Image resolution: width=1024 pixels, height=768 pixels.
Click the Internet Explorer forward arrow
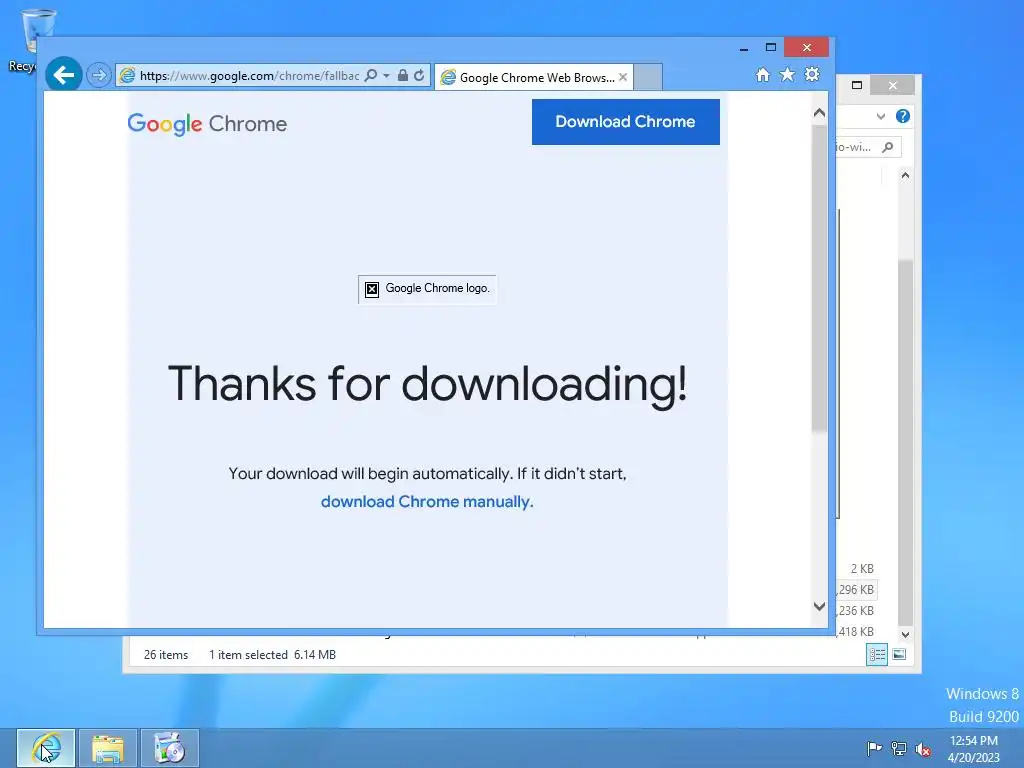click(99, 75)
